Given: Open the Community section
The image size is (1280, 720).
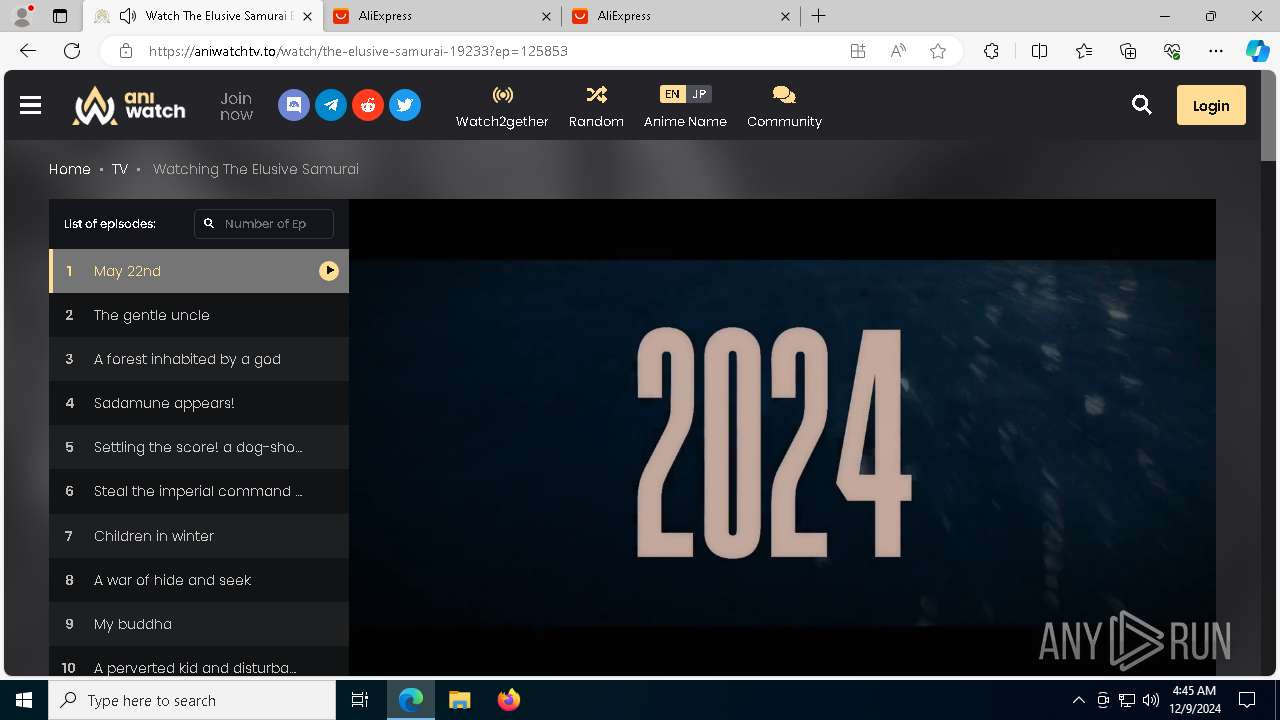Looking at the screenshot, I should point(784,106).
